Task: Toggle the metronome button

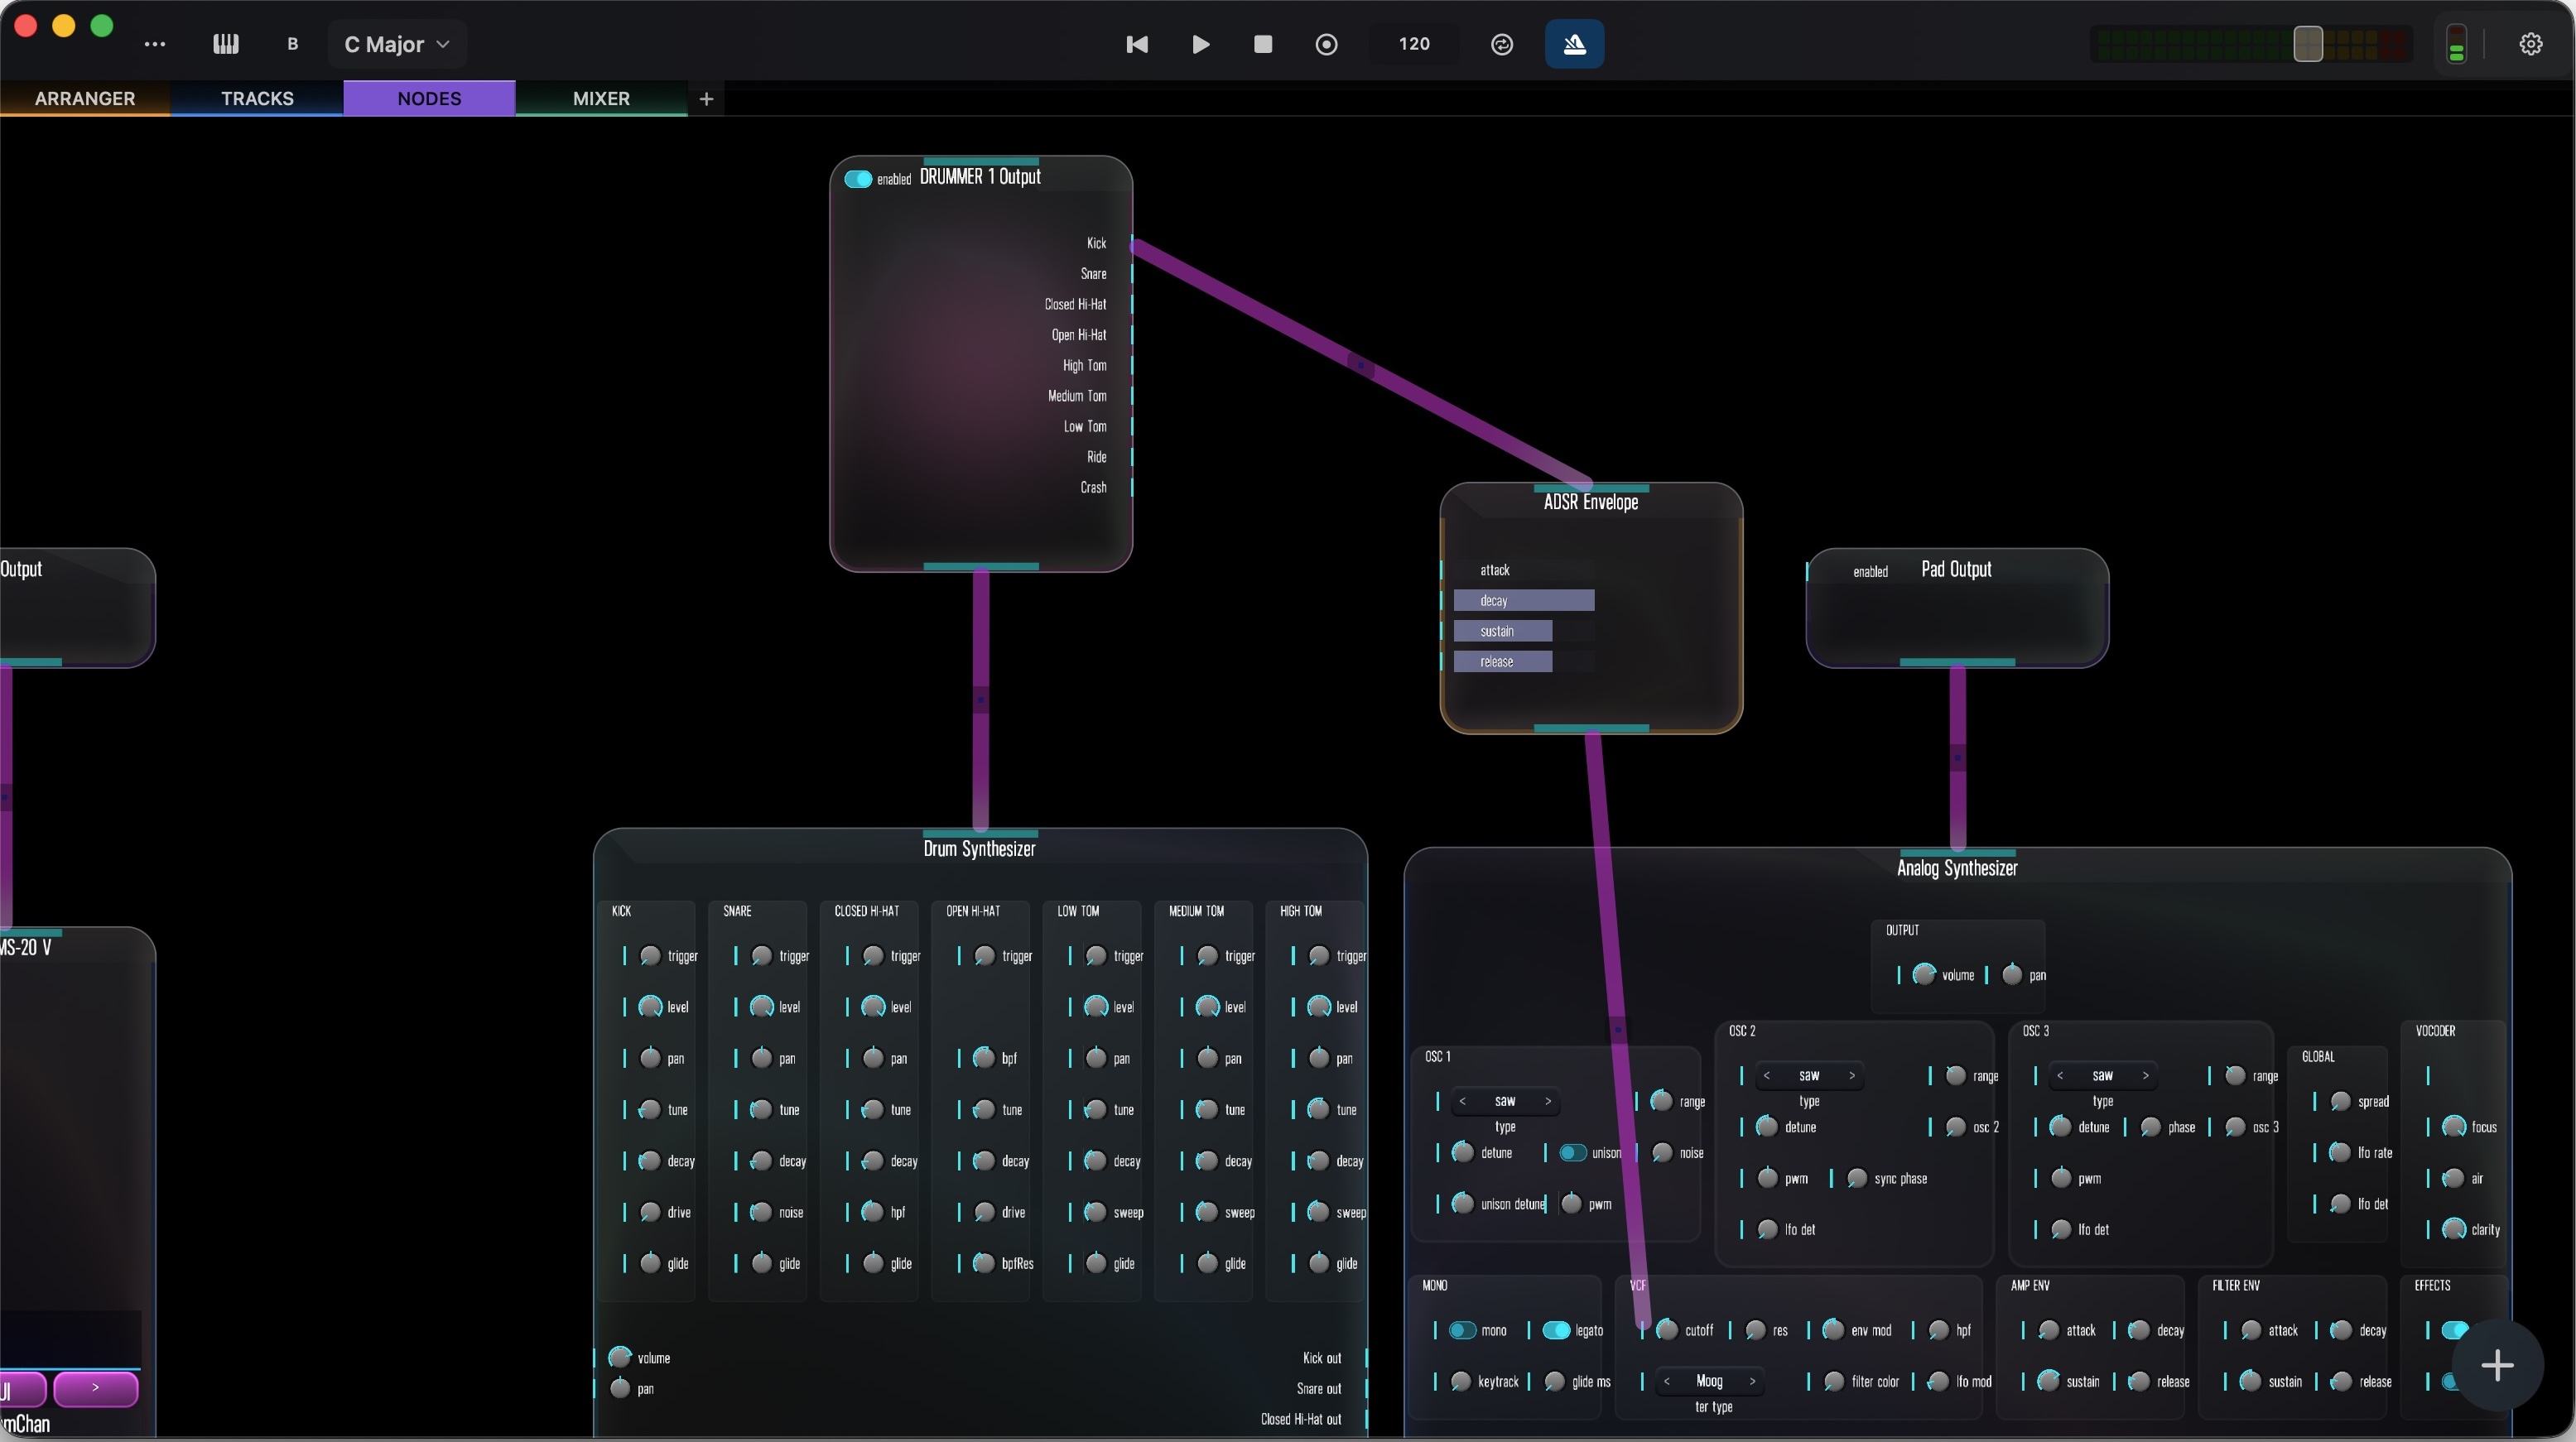Action: point(1574,44)
